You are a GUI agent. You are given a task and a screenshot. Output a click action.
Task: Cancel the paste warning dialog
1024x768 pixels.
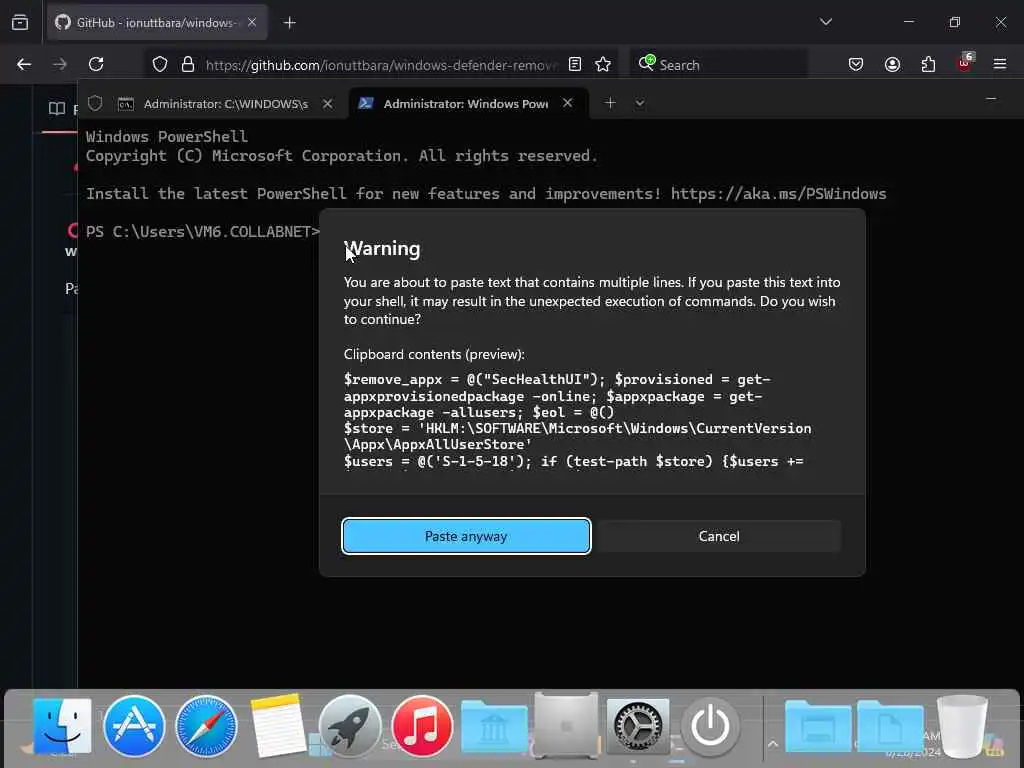click(x=718, y=536)
